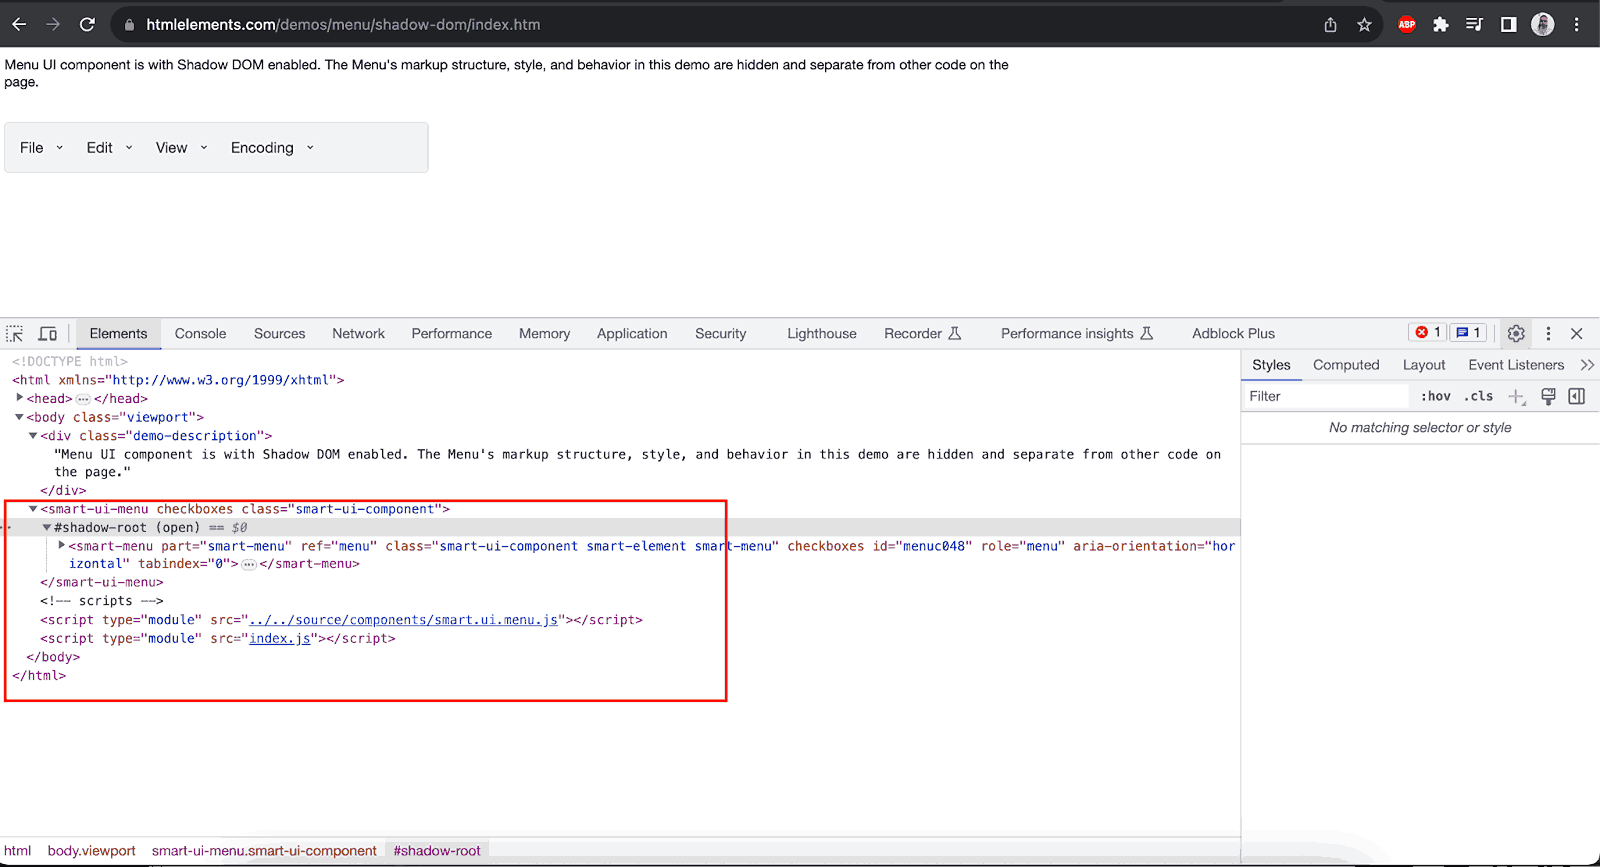Open DevTools settings gear

tap(1516, 334)
